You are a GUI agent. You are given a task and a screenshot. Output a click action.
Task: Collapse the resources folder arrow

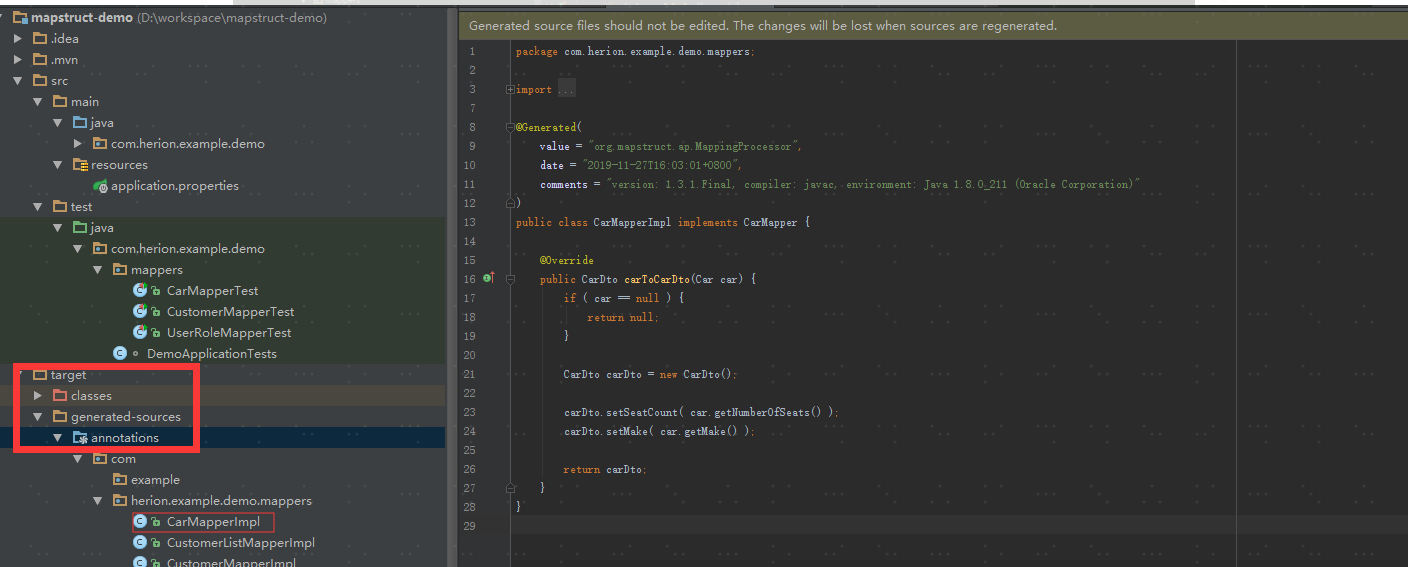pyautogui.click(x=58, y=165)
